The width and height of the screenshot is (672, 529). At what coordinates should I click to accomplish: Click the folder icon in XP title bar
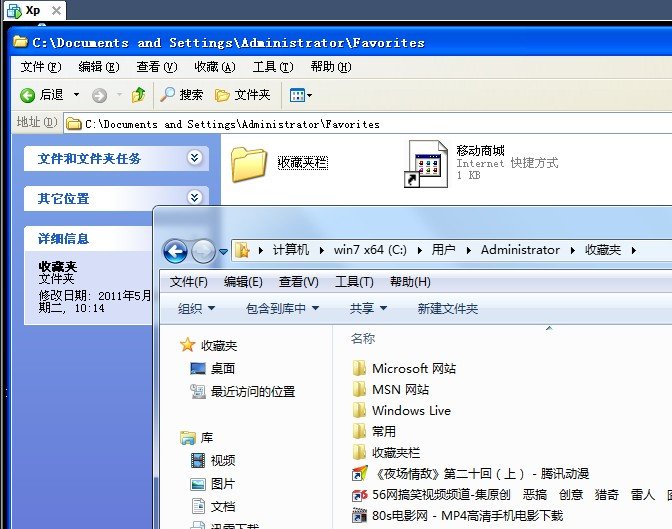pyautogui.click(x=20, y=42)
